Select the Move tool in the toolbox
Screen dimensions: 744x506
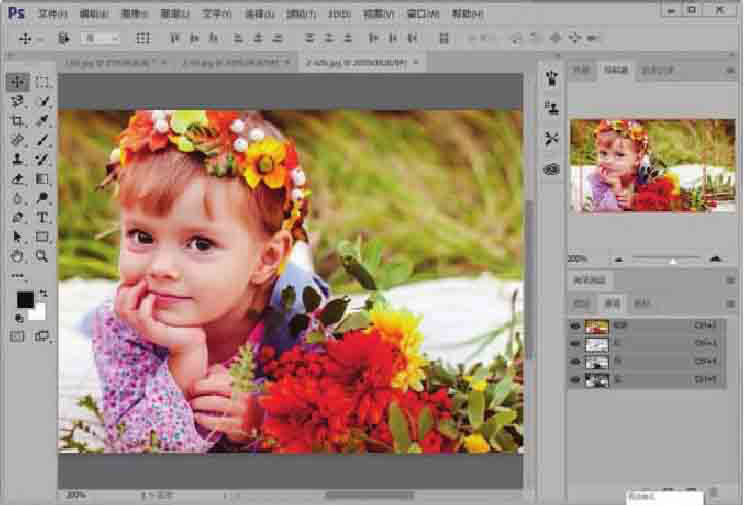(18, 82)
